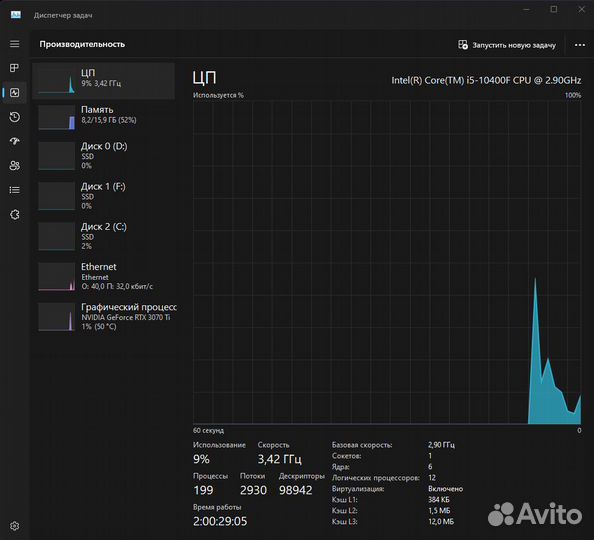Click the Кэш L3 12,0 МБ value

pyautogui.click(x=441, y=521)
